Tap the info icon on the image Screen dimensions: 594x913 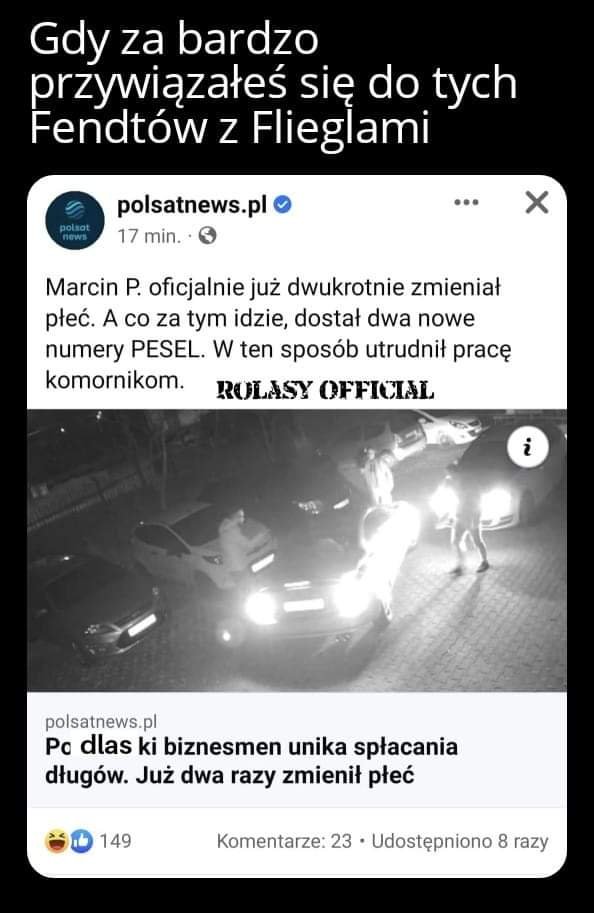[528, 447]
